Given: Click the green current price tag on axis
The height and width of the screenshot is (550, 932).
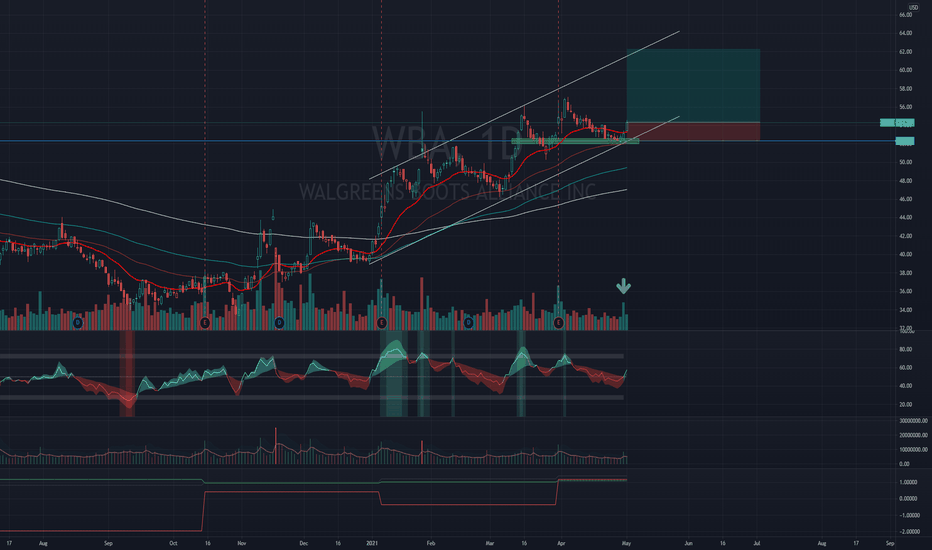Looking at the screenshot, I should pyautogui.click(x=897, y=122).
